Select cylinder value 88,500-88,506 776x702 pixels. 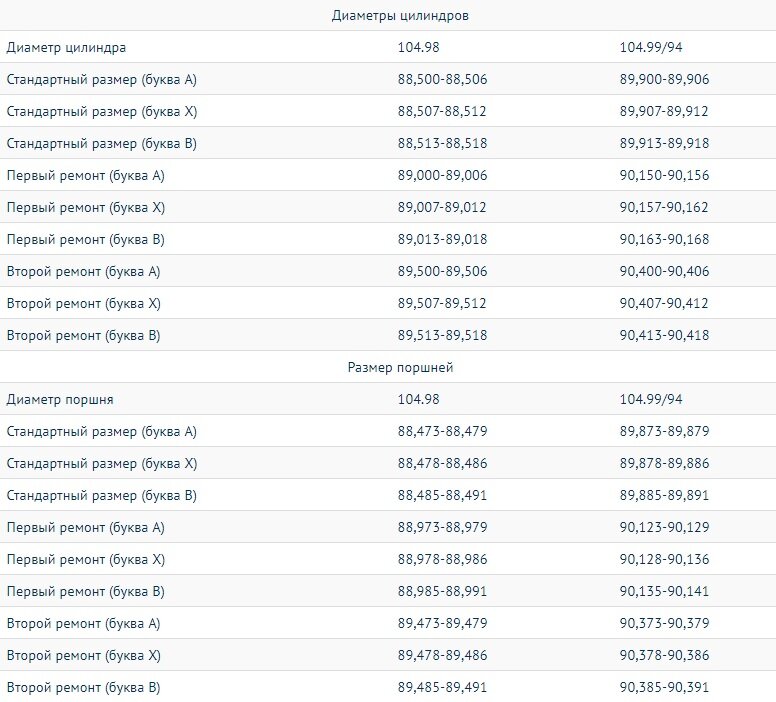[442, 79]
